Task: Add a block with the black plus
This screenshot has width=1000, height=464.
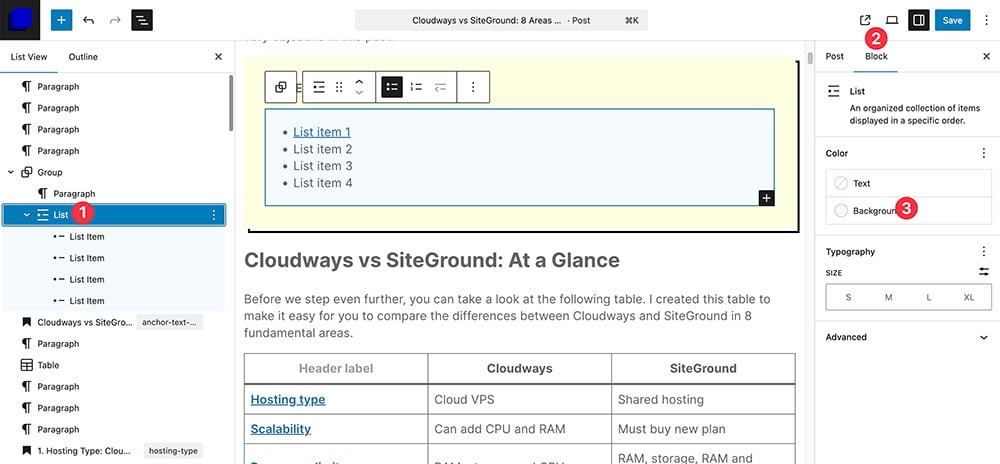Action: (767, 198)
